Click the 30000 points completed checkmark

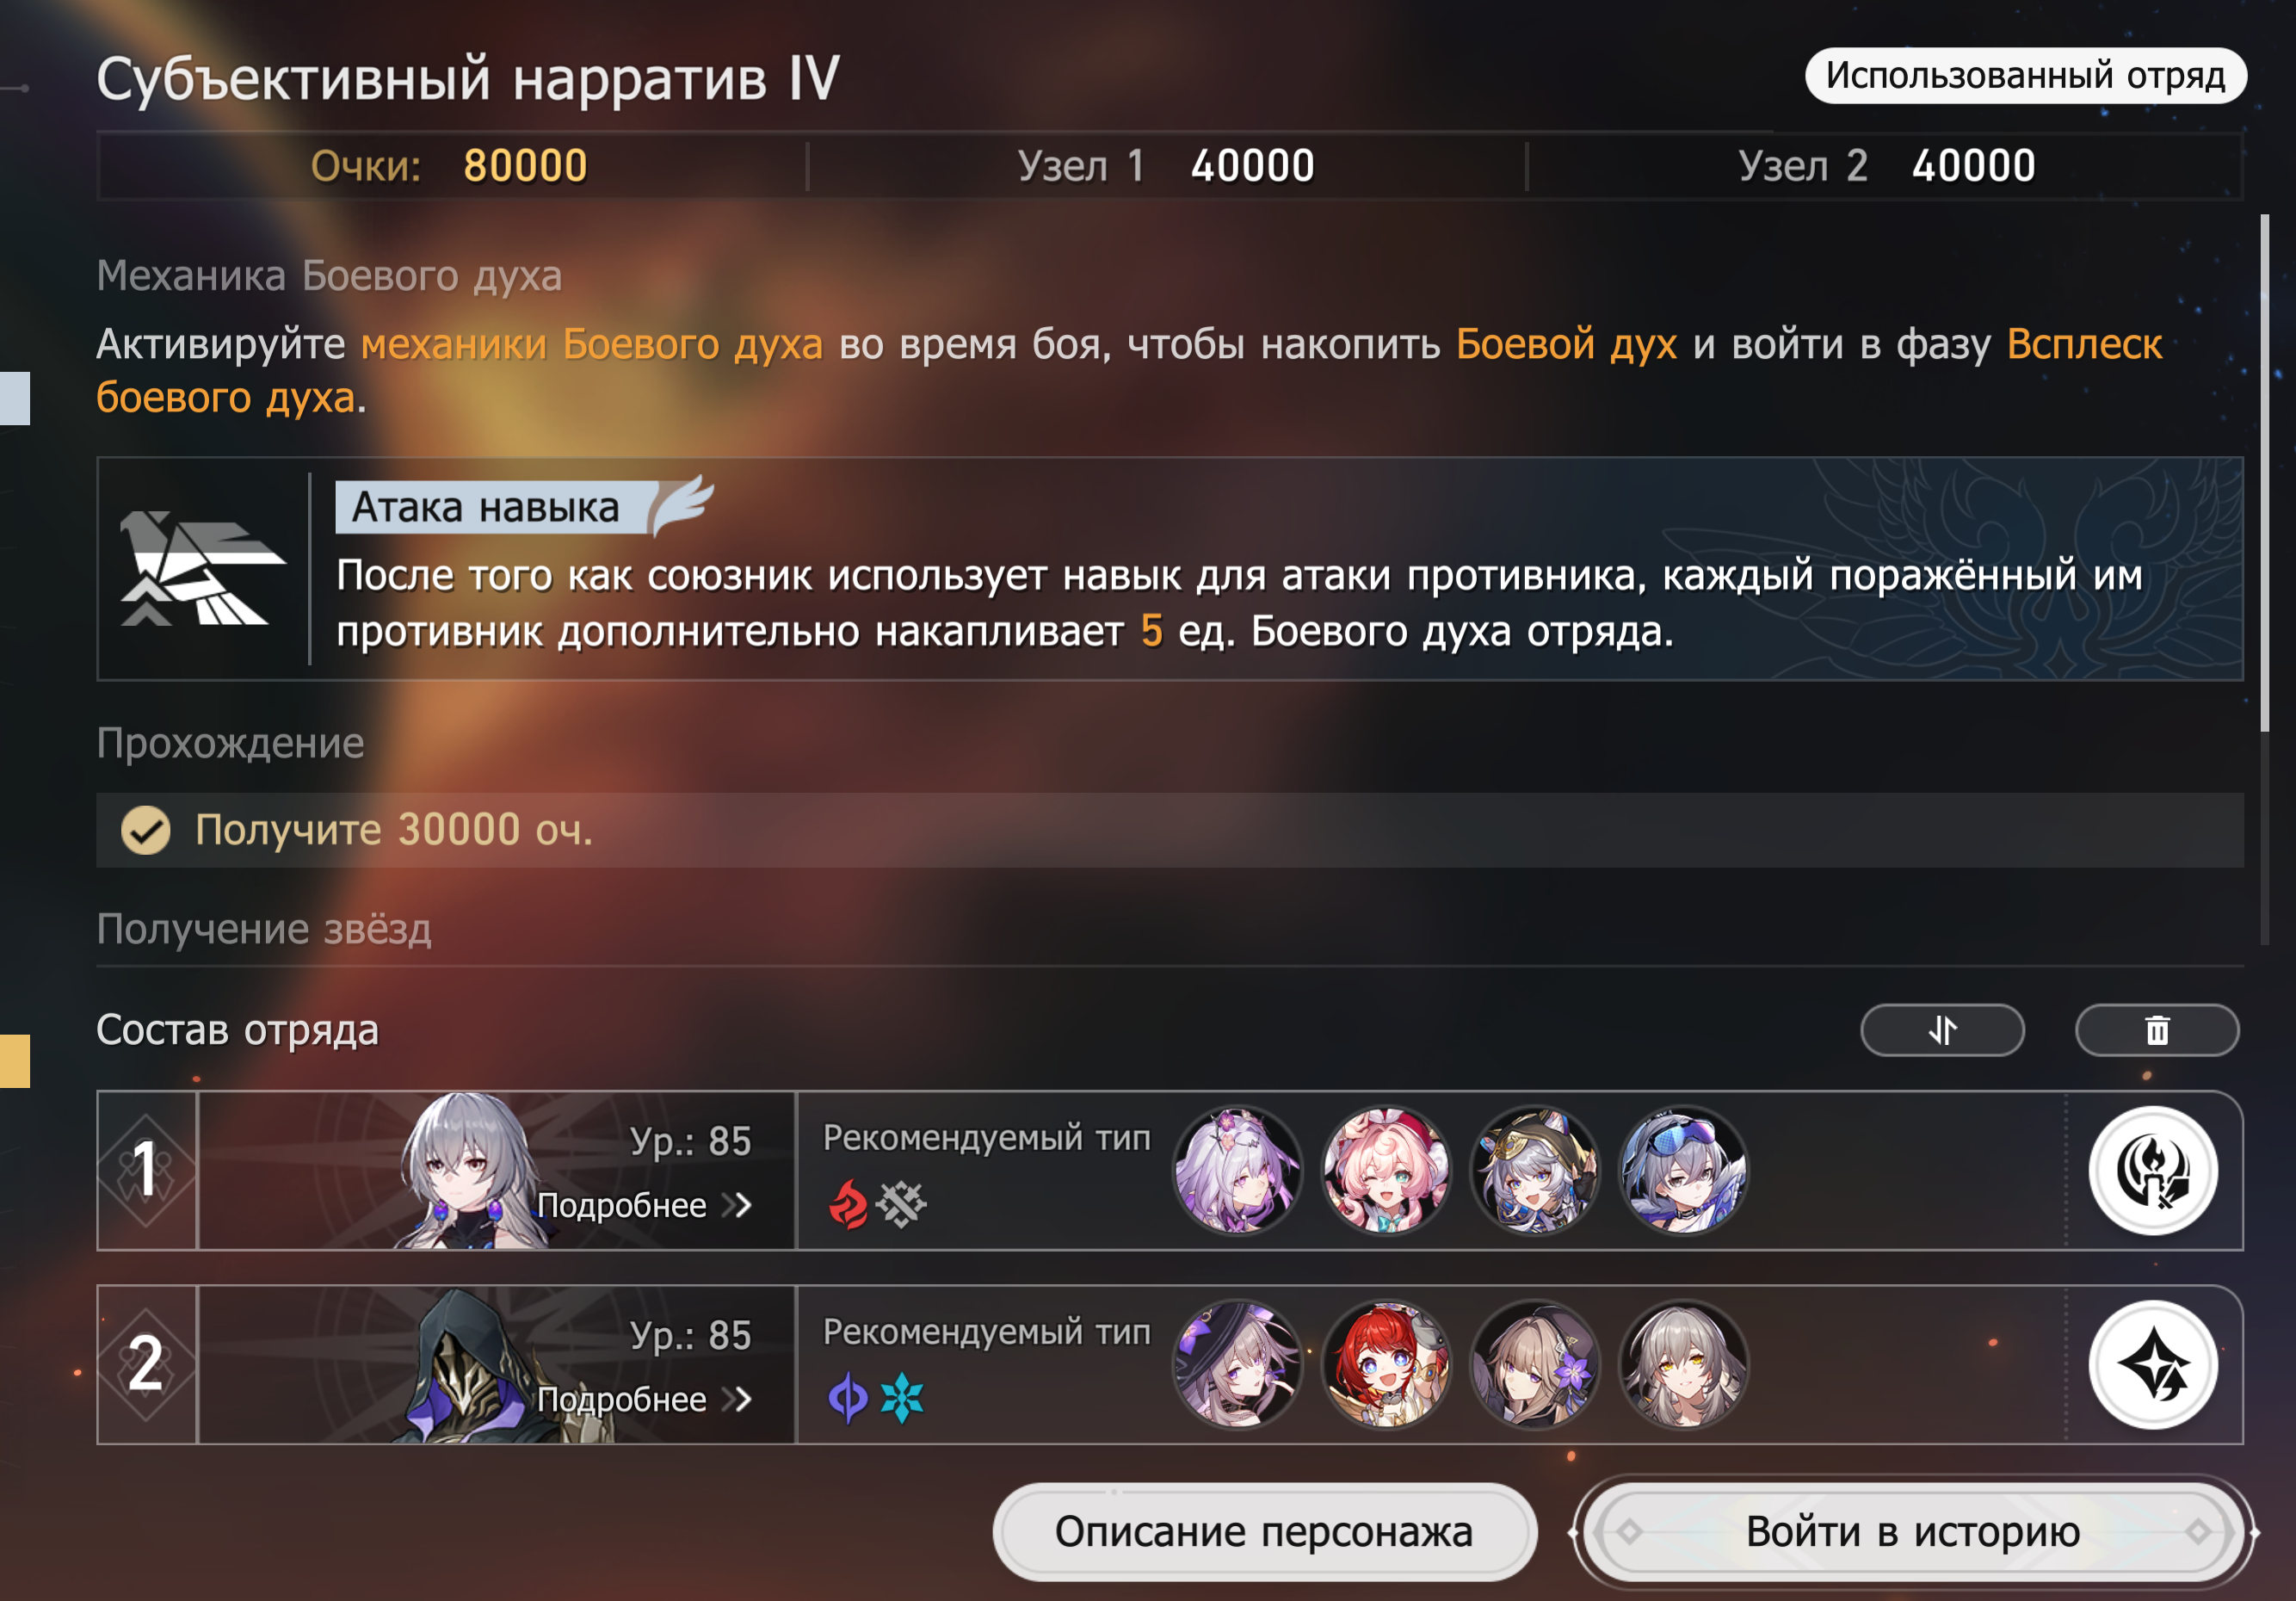pyautogui.click(x=146, y=830)
